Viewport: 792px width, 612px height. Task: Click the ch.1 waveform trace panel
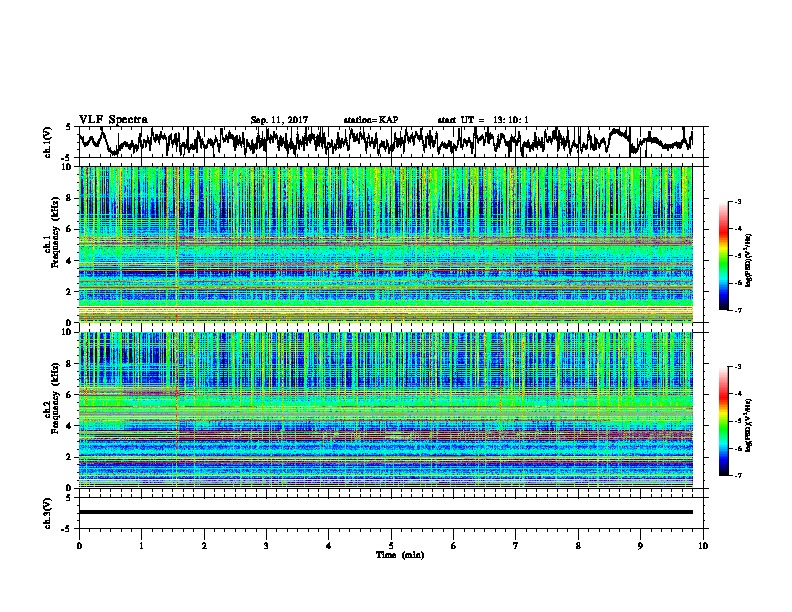pos(390,142)
